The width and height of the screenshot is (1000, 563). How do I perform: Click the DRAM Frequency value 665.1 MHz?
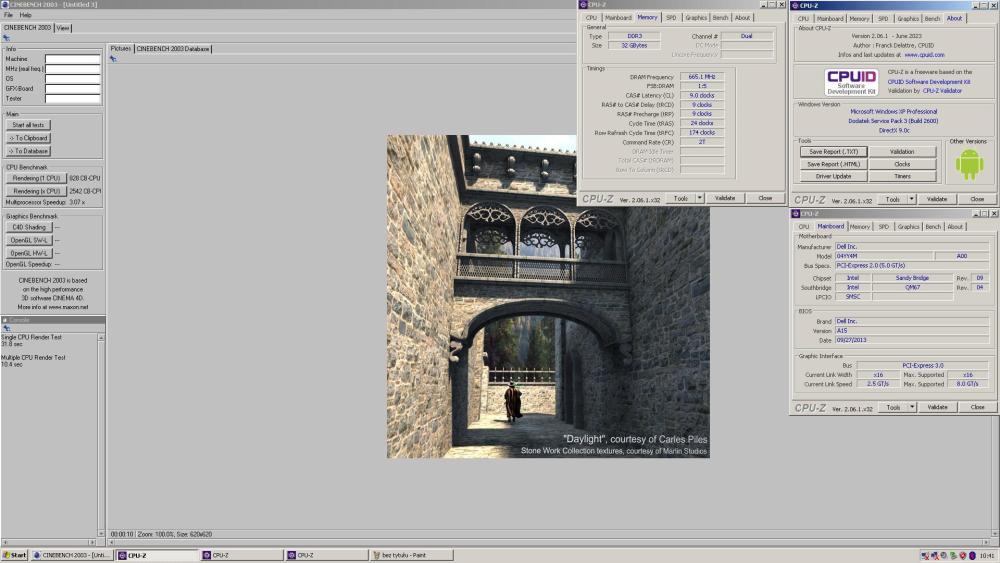702,77
